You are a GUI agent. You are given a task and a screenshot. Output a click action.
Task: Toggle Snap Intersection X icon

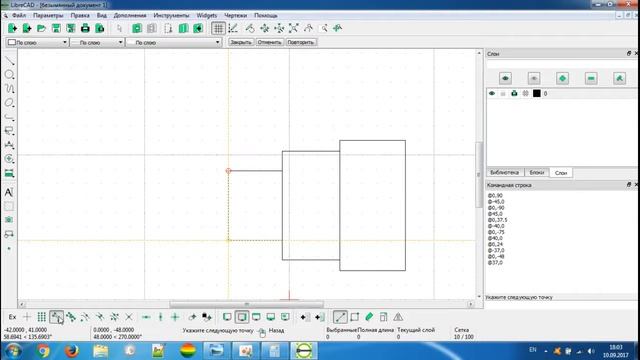tap(129, 317)
